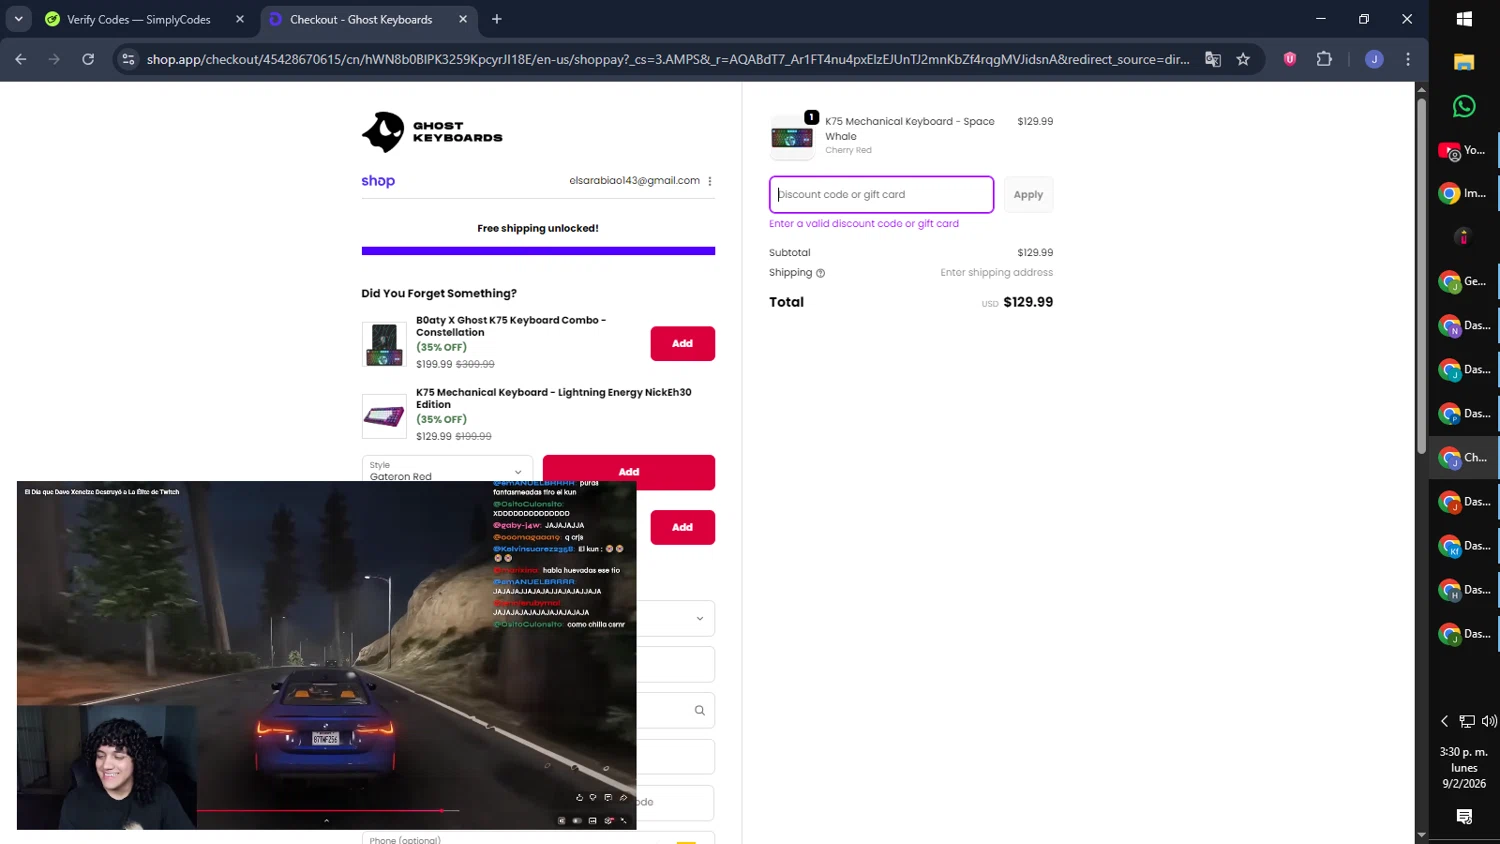Image resolution: width=1500 pixels, height=844 pixels.
Task: Switch to Verify Codes — SimplyCodes tab
Action: [138, 19]
